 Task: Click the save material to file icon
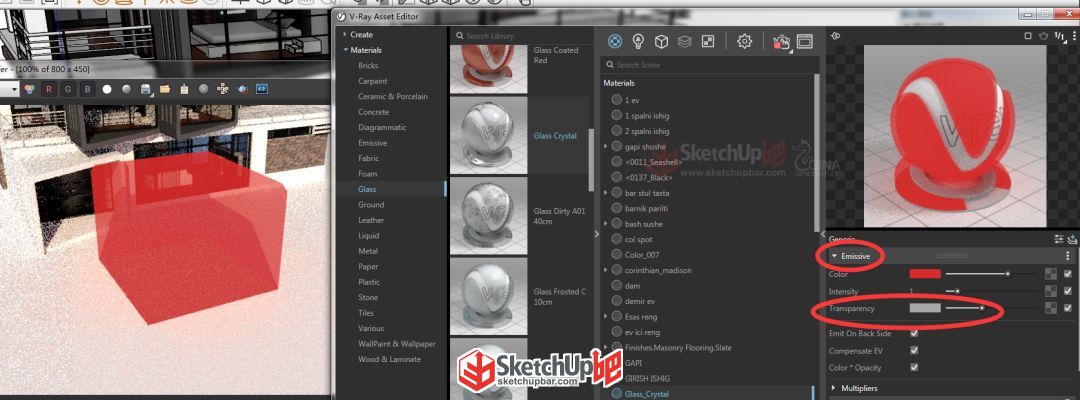click(x=1072, y=239)
